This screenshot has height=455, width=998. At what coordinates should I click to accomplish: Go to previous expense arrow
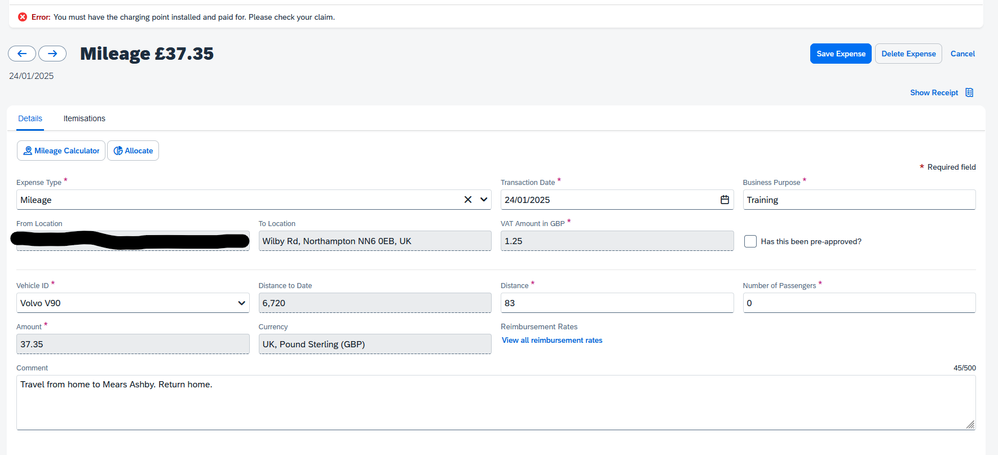tap(22, 54)
